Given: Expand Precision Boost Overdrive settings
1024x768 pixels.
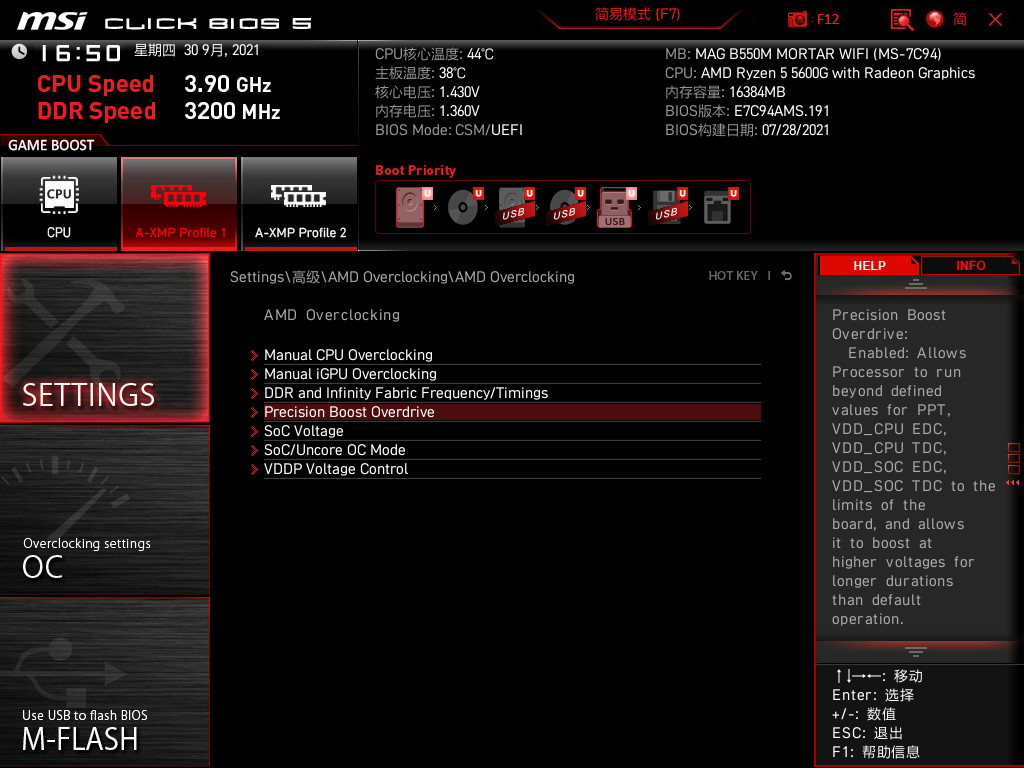Looking at the screenshot, I should coord(349,412).
